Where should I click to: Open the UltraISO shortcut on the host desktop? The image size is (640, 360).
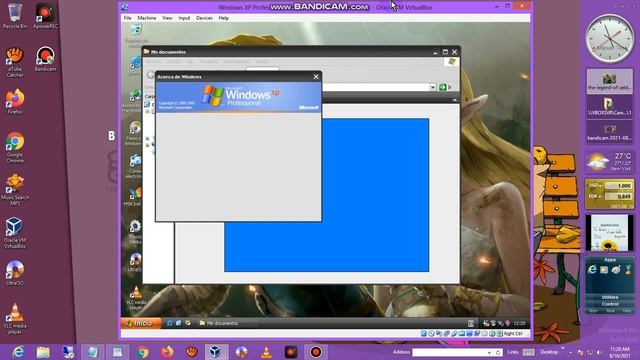pyautogui.click(x=15, y=273)
